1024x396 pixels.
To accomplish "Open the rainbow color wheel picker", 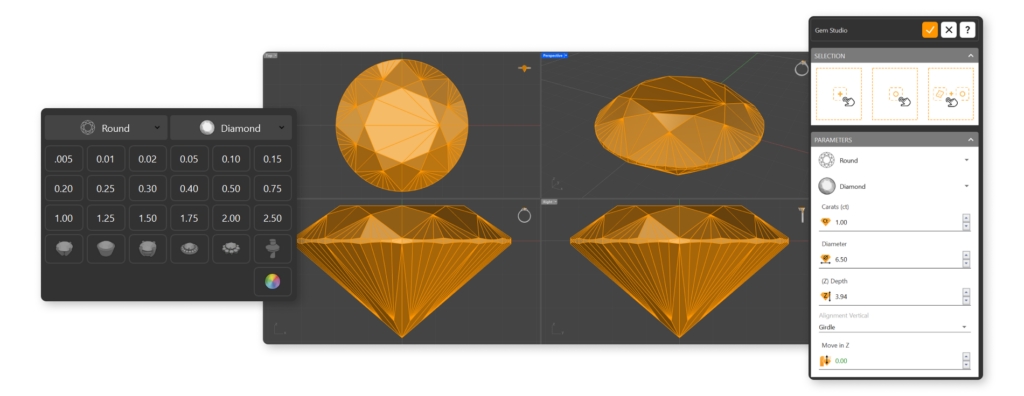I will pos(273,282).
